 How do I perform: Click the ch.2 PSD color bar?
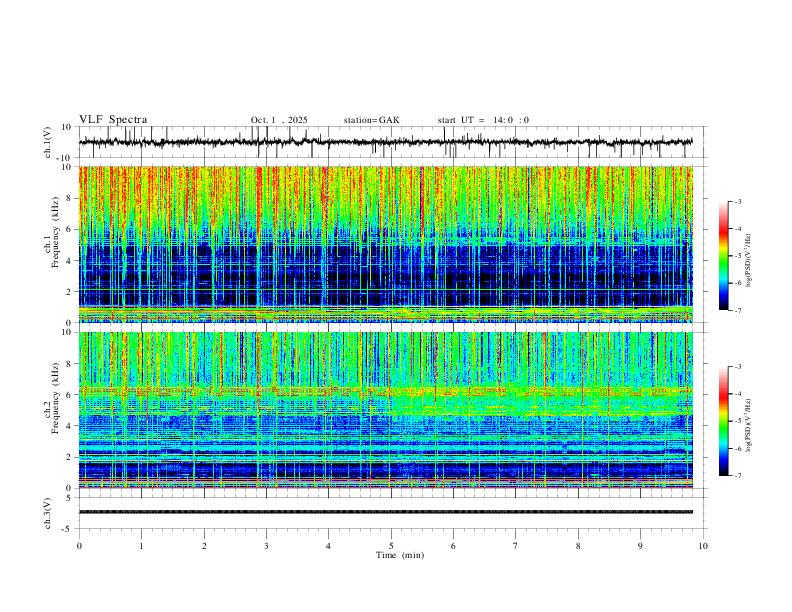pos(724,421)
